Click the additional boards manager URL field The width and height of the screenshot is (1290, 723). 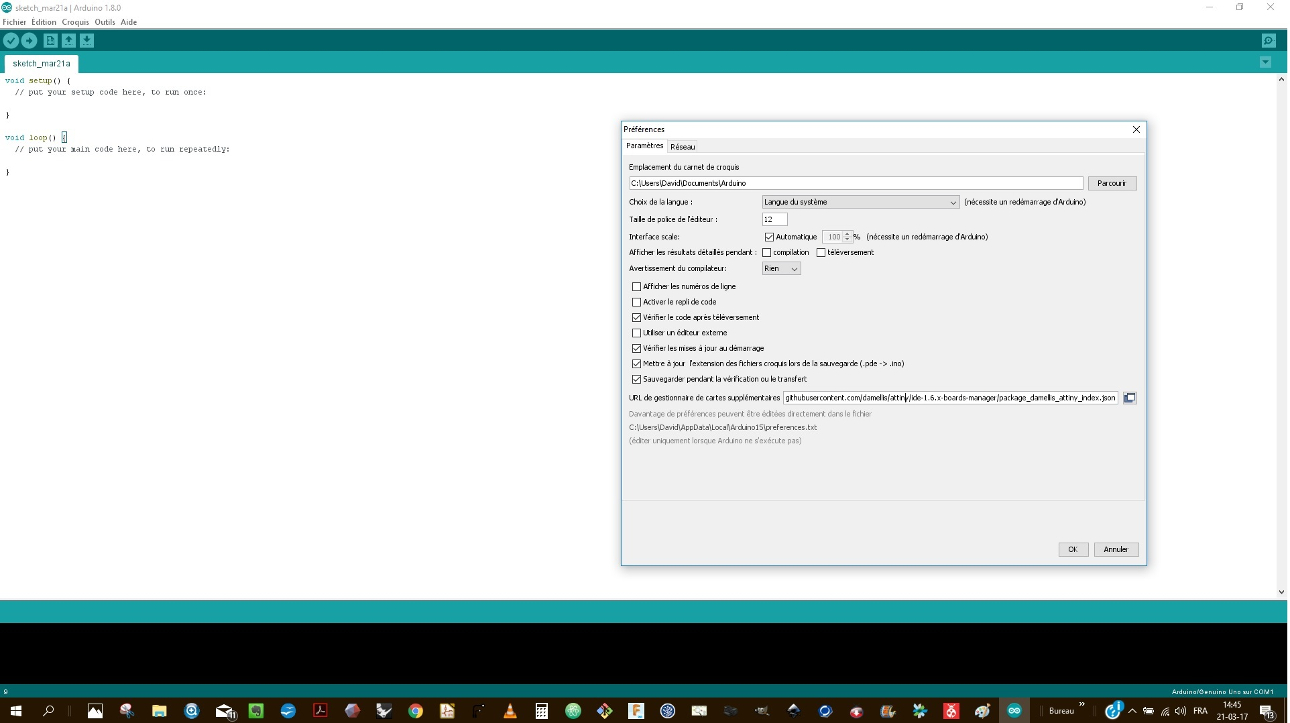951,397
